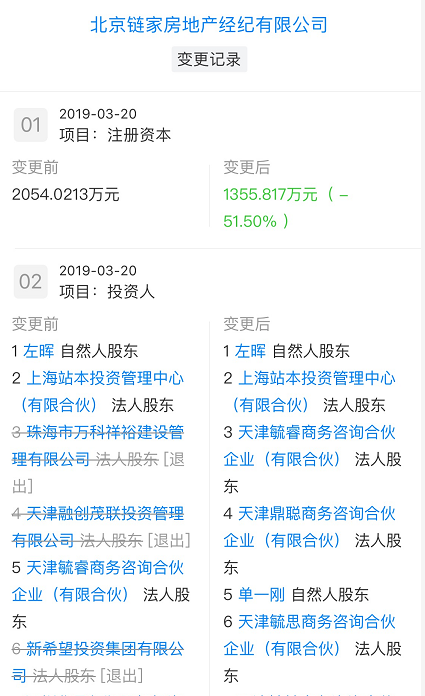The width and height of the screenshot is (425, 696).
Task: Click the 项目：投资人 record heading
Action: [107, 292]
